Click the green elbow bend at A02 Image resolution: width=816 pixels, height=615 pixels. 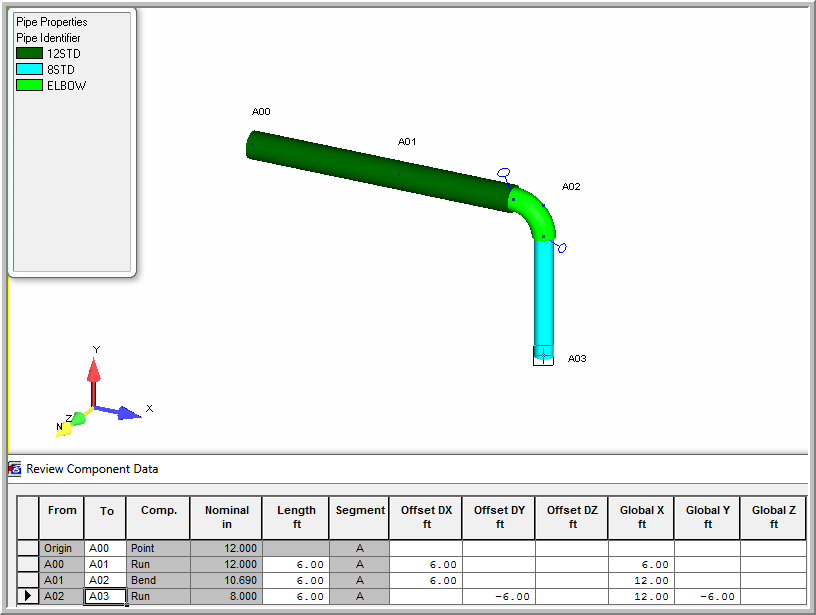[x=534, y=213]
